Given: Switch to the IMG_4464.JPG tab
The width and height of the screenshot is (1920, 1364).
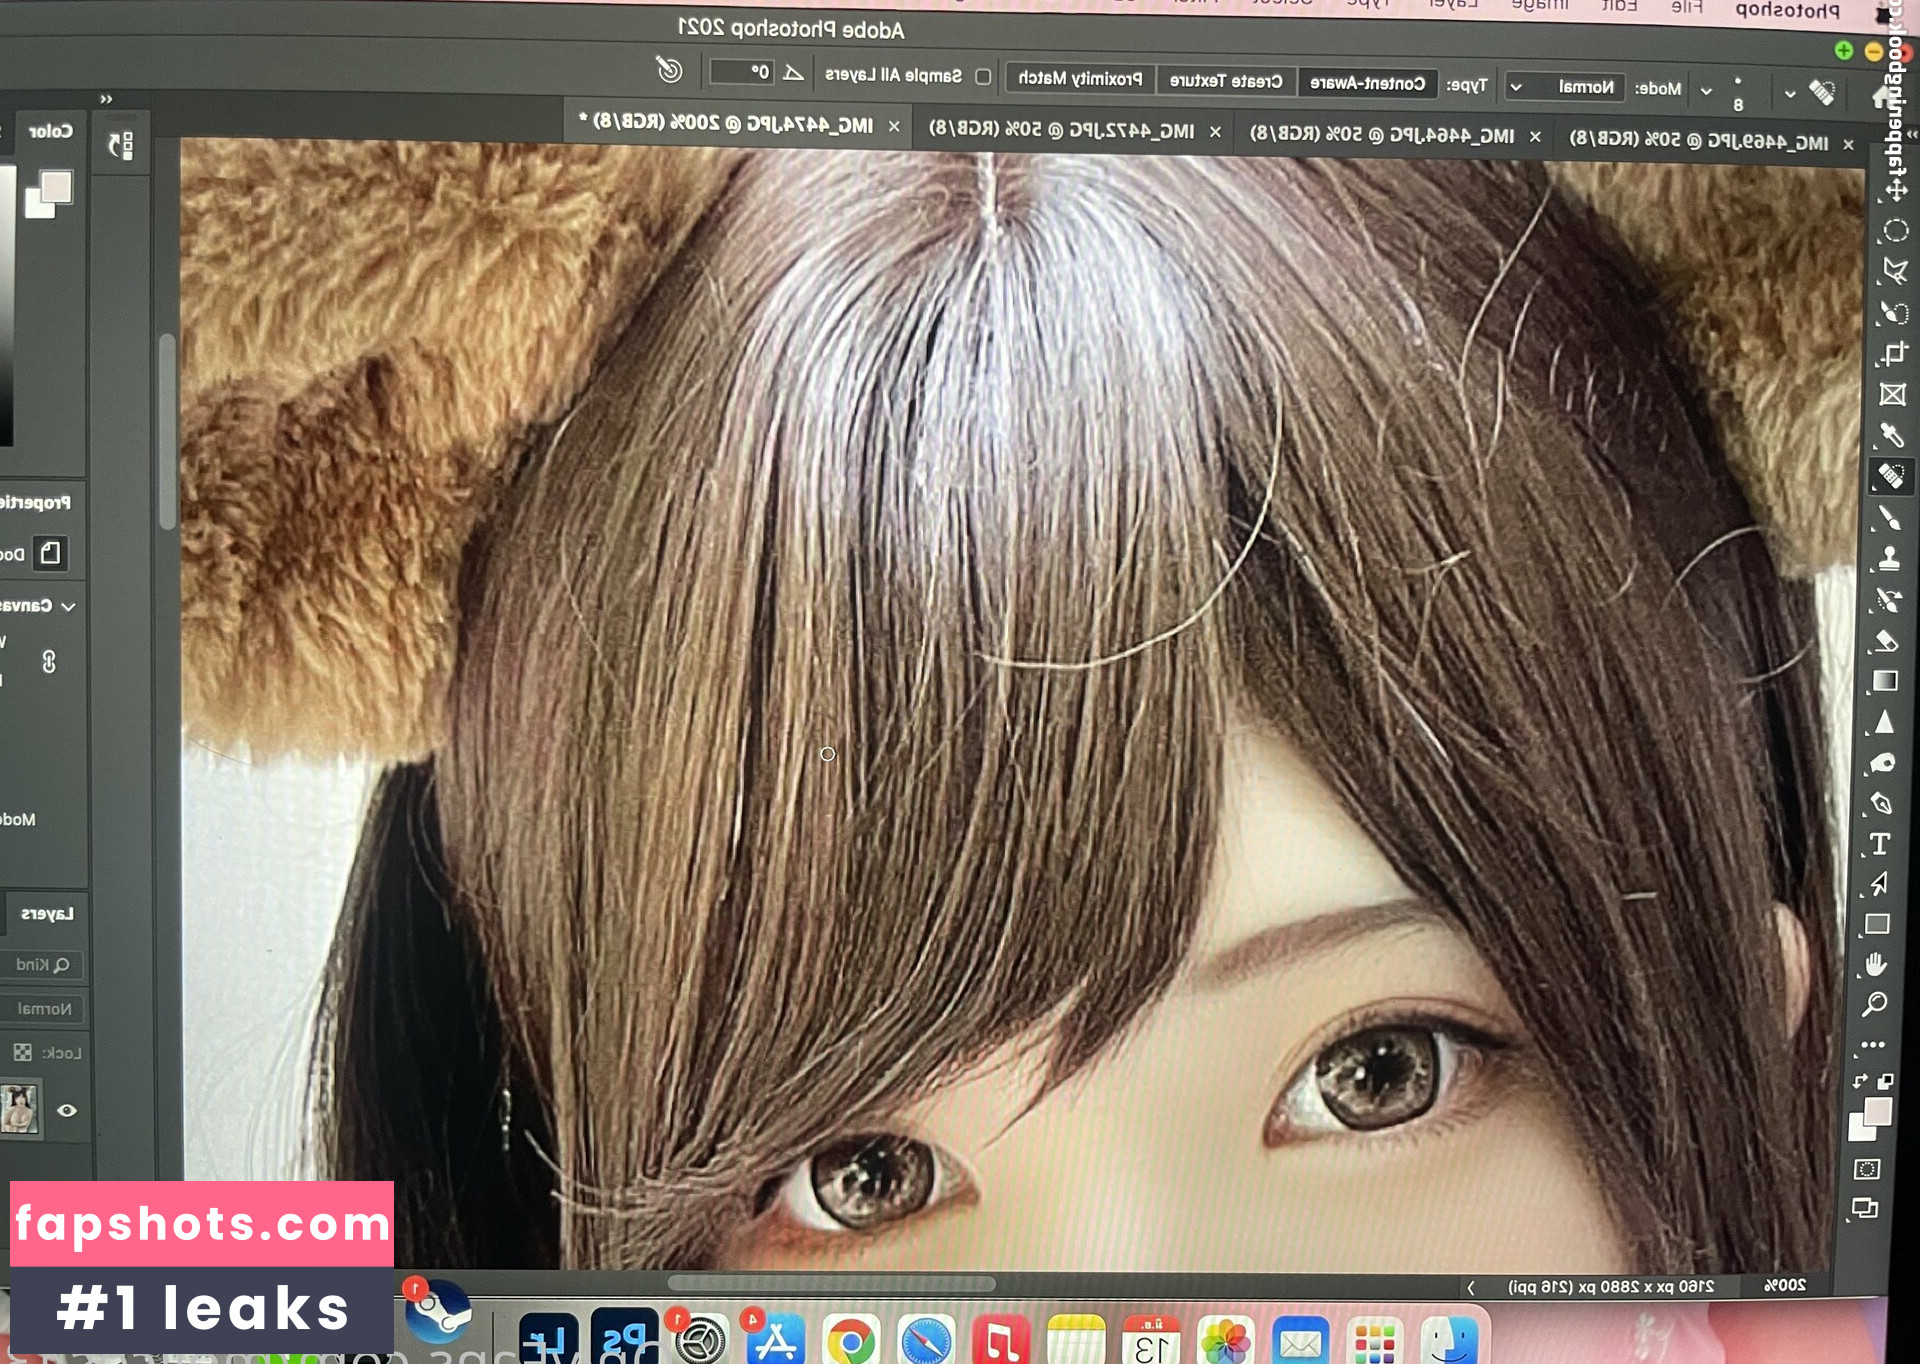Looking at the screenshot, I should click(x=1382, y=135).
